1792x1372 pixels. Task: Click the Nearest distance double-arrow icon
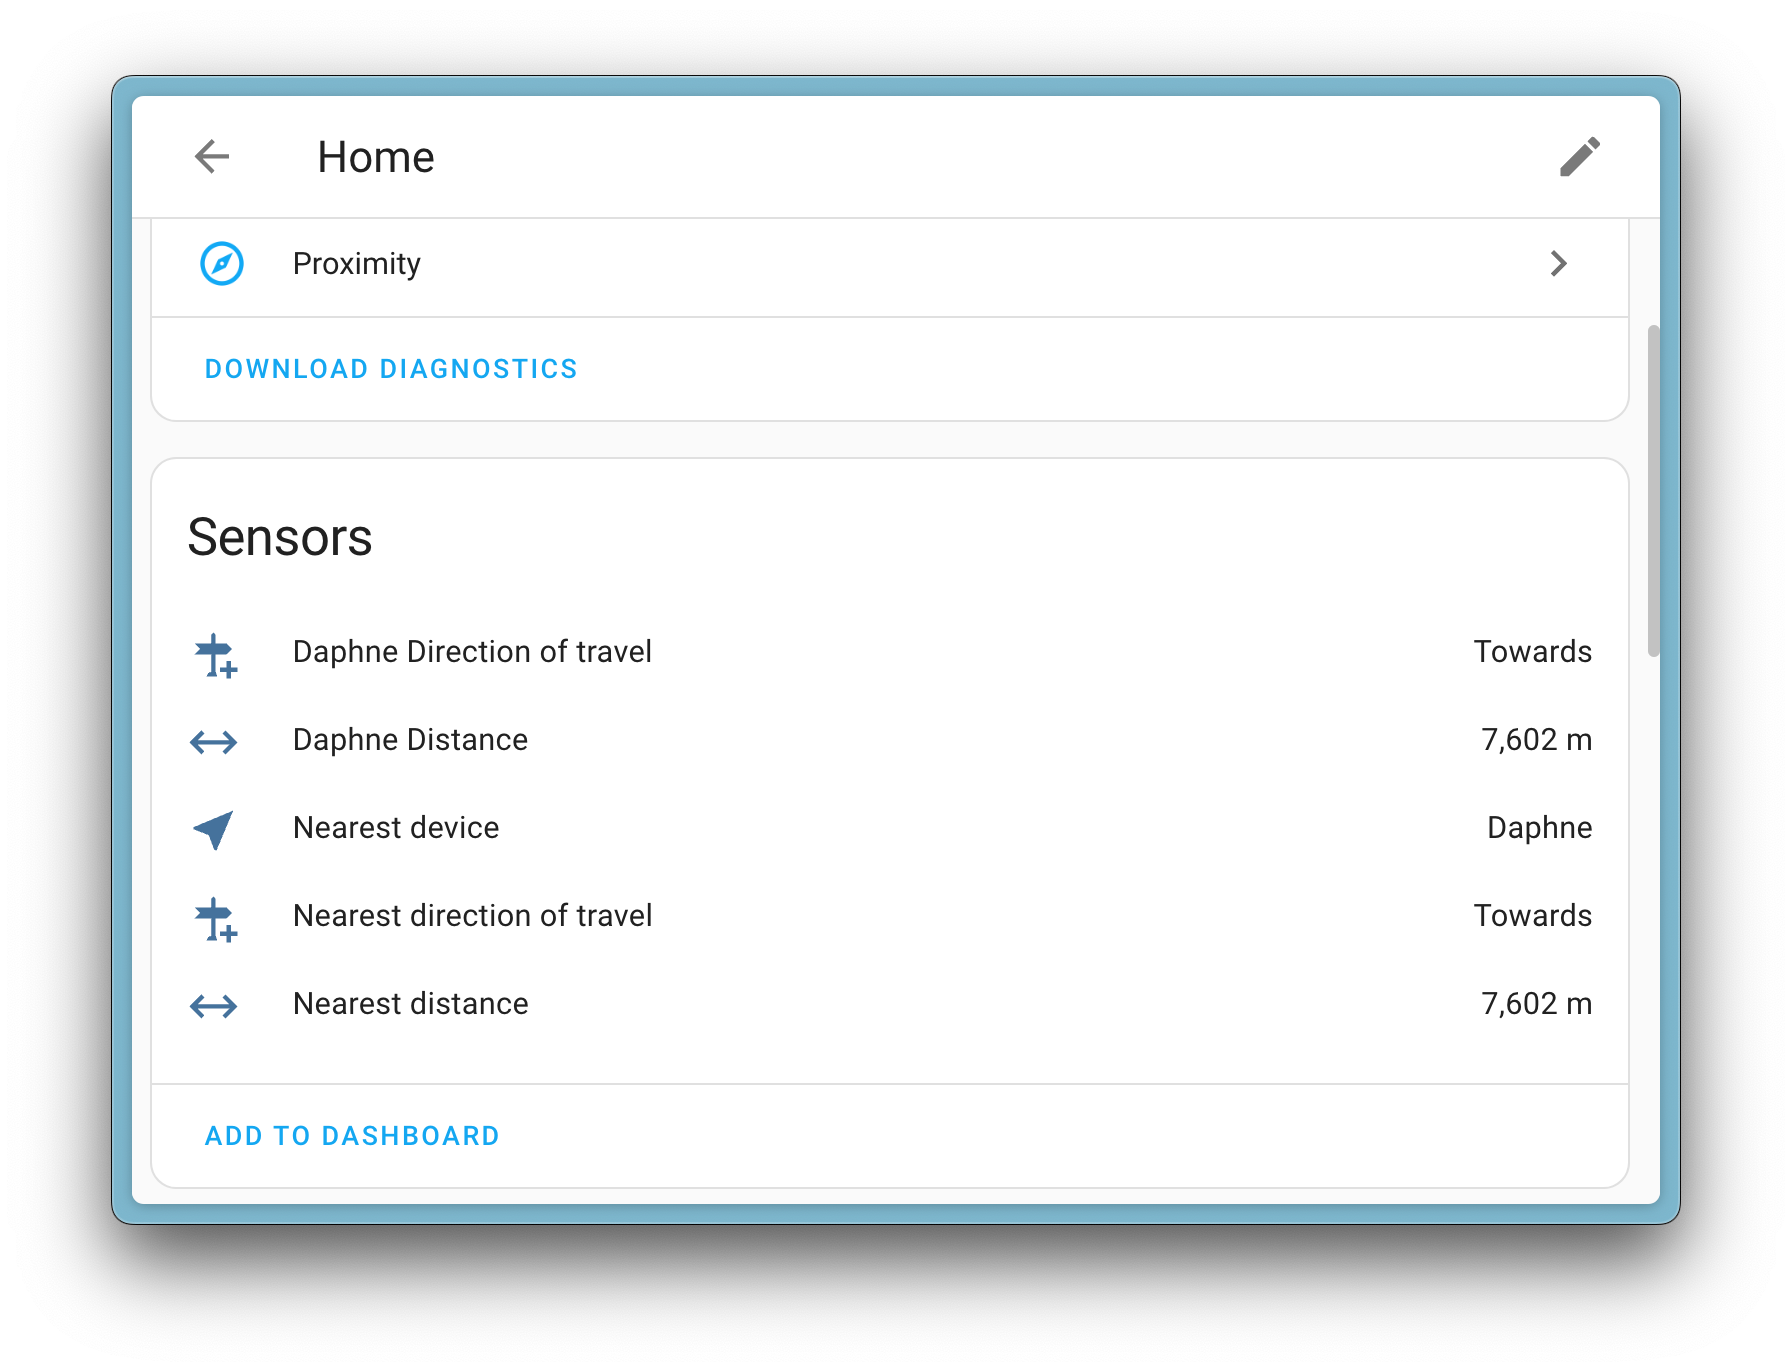tap(214, 1006)
